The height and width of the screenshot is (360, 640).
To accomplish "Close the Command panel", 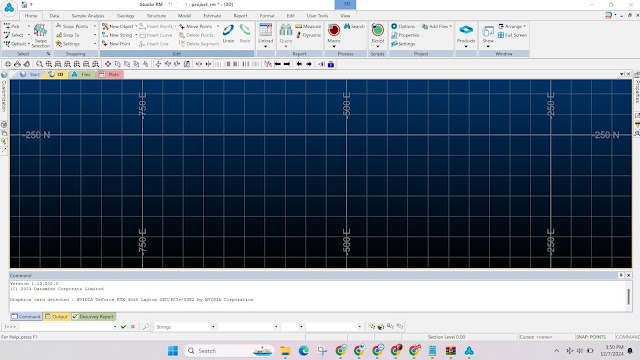I will tap(629, 276).
